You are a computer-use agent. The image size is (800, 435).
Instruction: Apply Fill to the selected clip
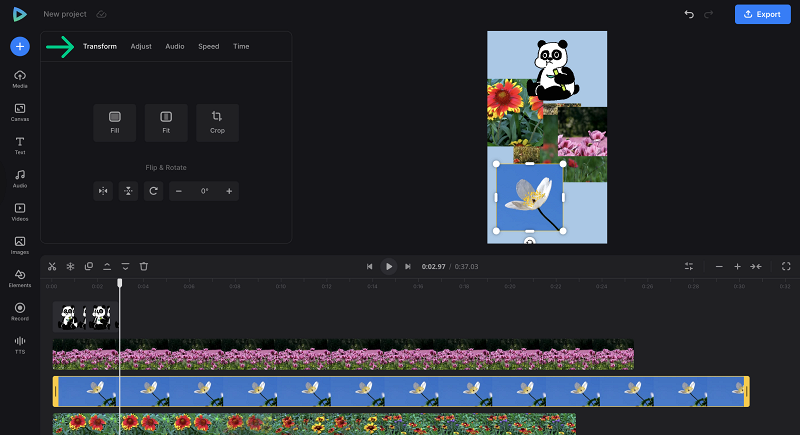click(115, 123)
